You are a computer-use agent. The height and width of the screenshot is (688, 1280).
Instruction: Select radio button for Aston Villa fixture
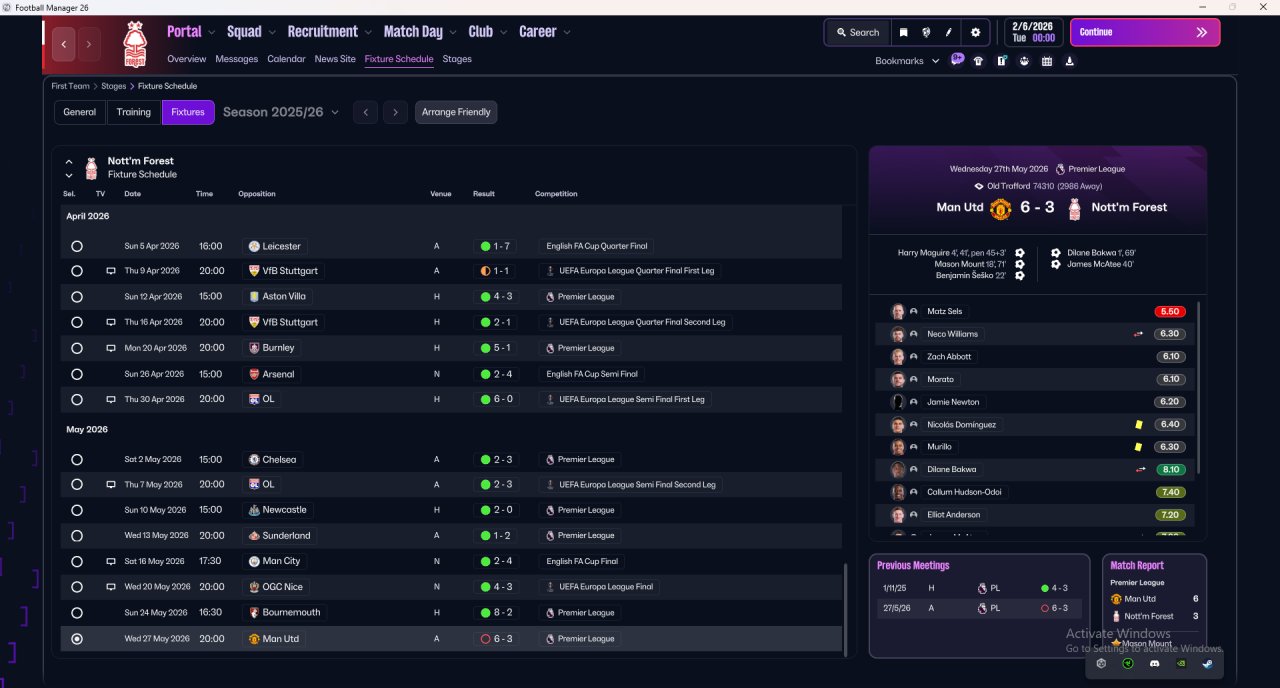pos(77,297)
